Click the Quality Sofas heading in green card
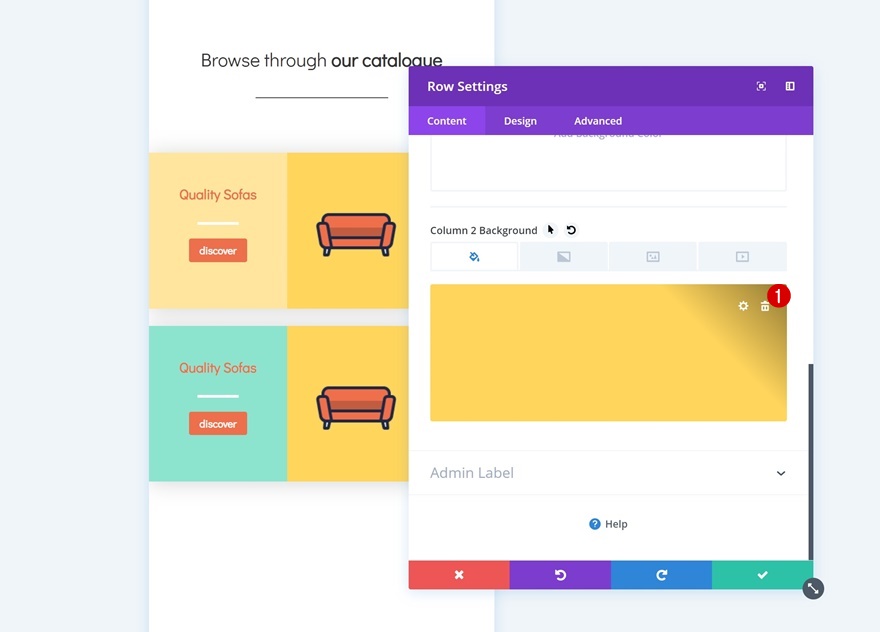 click(218, 368)
